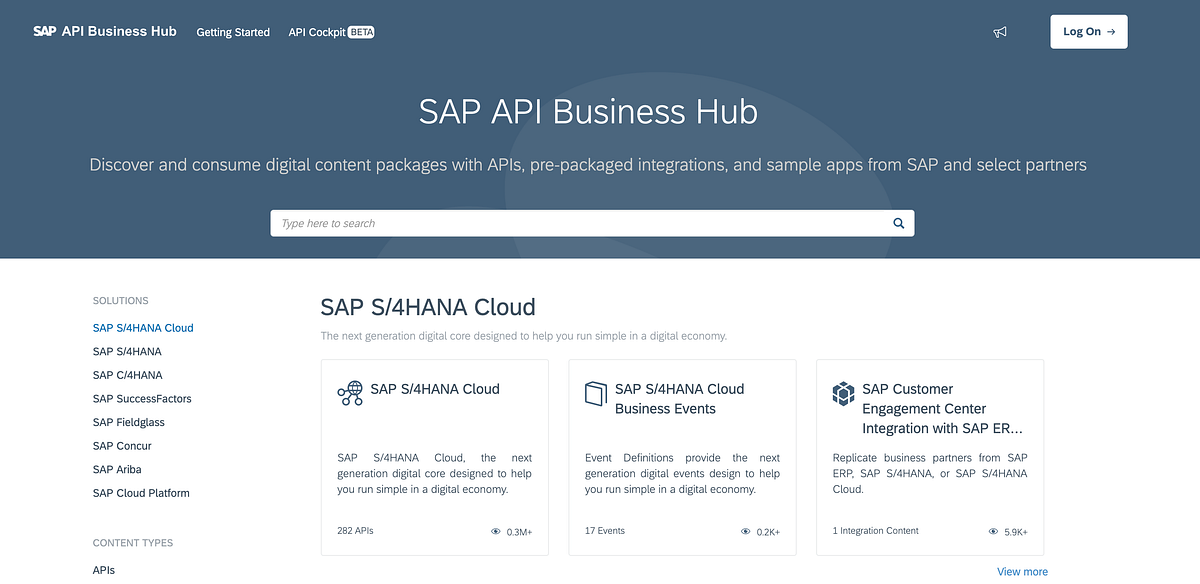The height and width of the screenshot is (584, 1200).
Task: Click the eye icon next to 5.9K+ views
Action: [992, 531]
